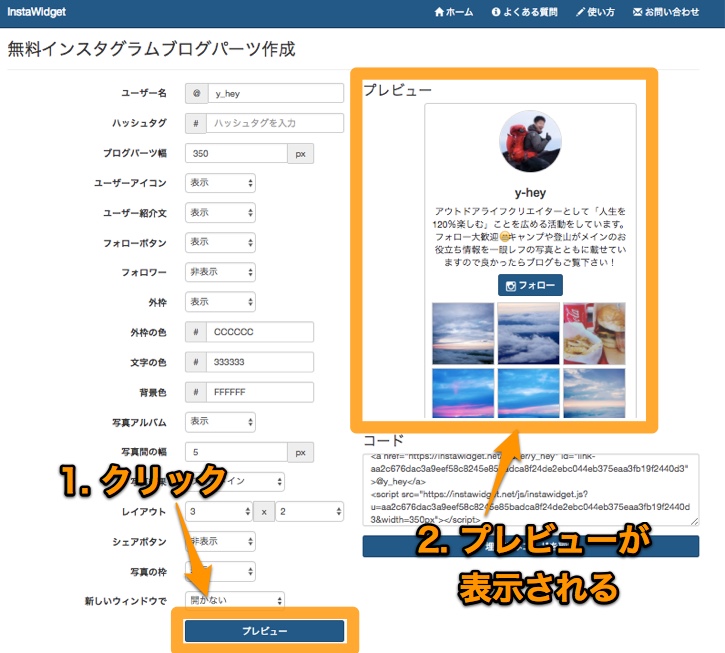Go to the 使い方 page
The width and height of the screenshot is (725, 653).
pyautogui.click(x=595, y=12)
